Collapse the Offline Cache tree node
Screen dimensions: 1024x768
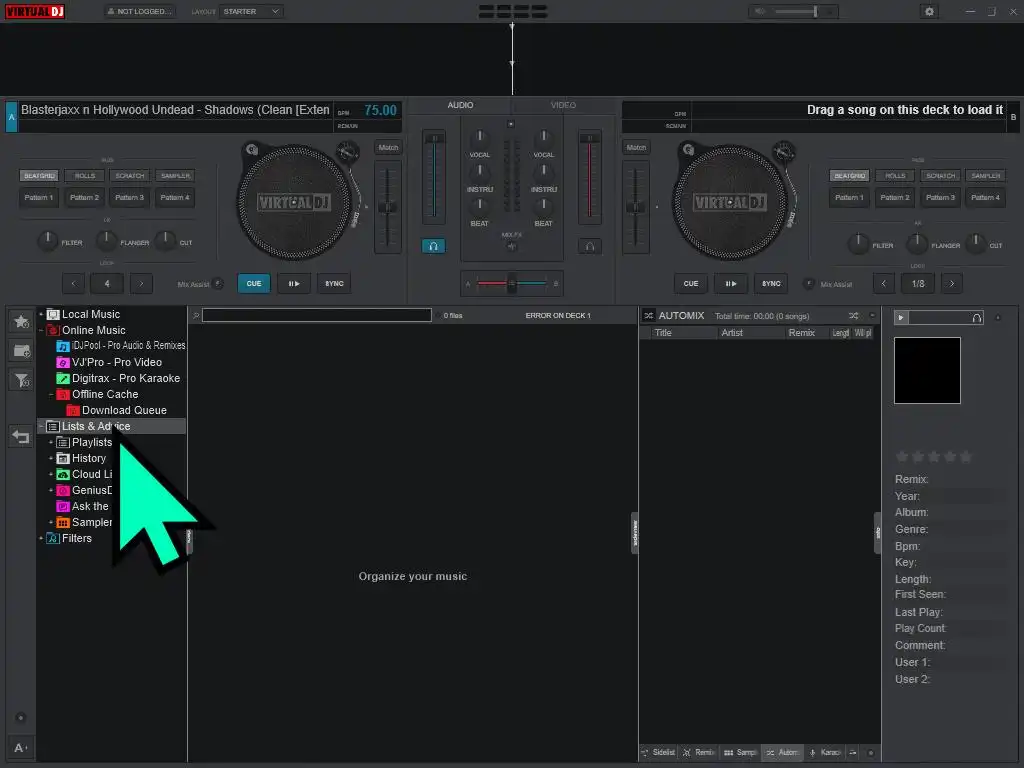51,394
